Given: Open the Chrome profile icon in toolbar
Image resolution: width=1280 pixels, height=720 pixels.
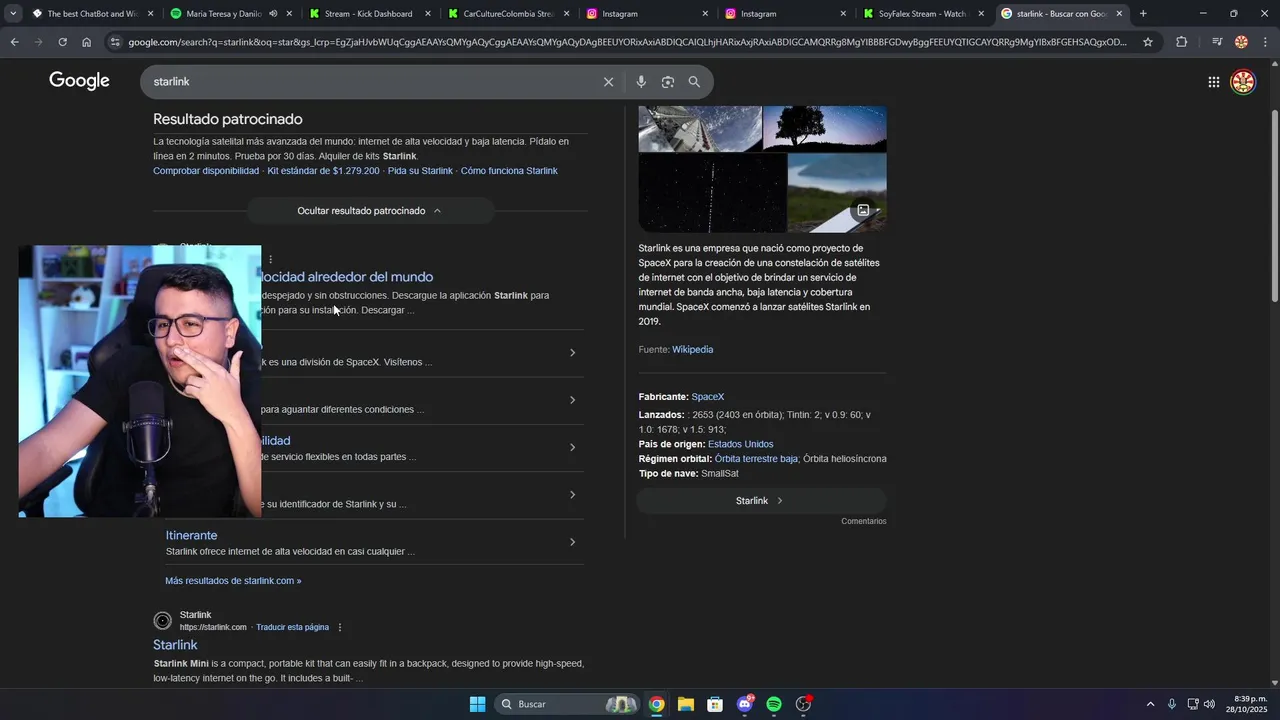Looking at the screenshot, I should (x=1241, y=42).
